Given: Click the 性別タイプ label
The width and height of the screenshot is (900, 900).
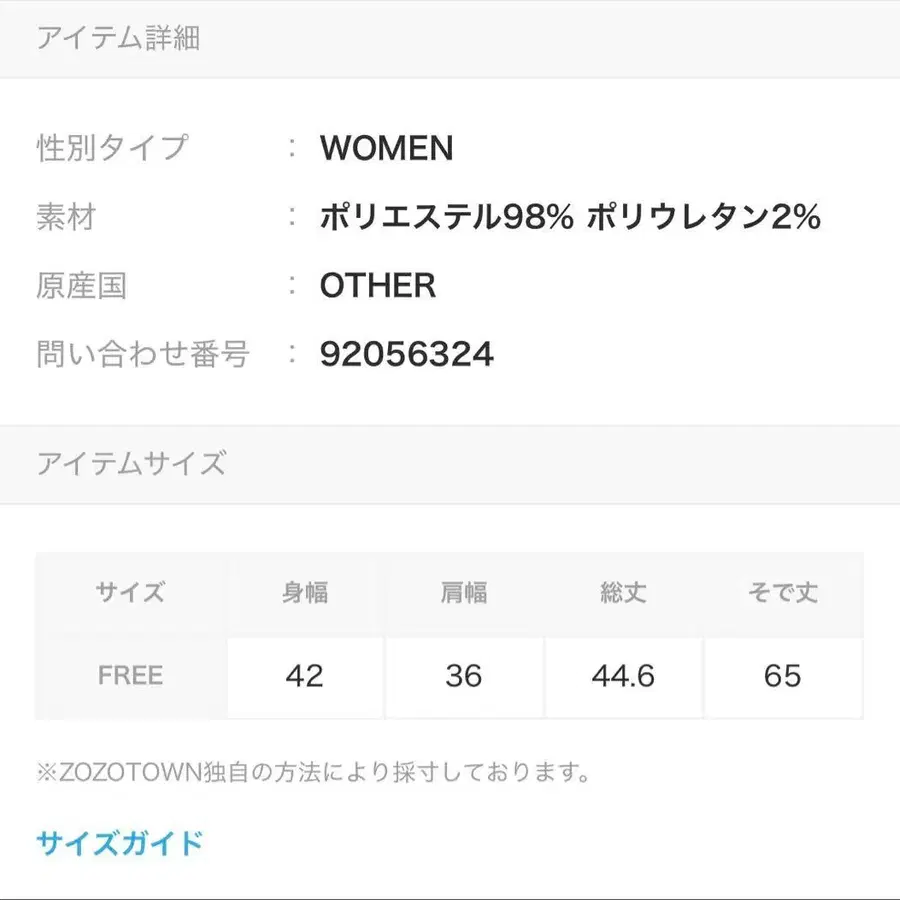Looking at the screenshot, I should (x=113, y=148).
